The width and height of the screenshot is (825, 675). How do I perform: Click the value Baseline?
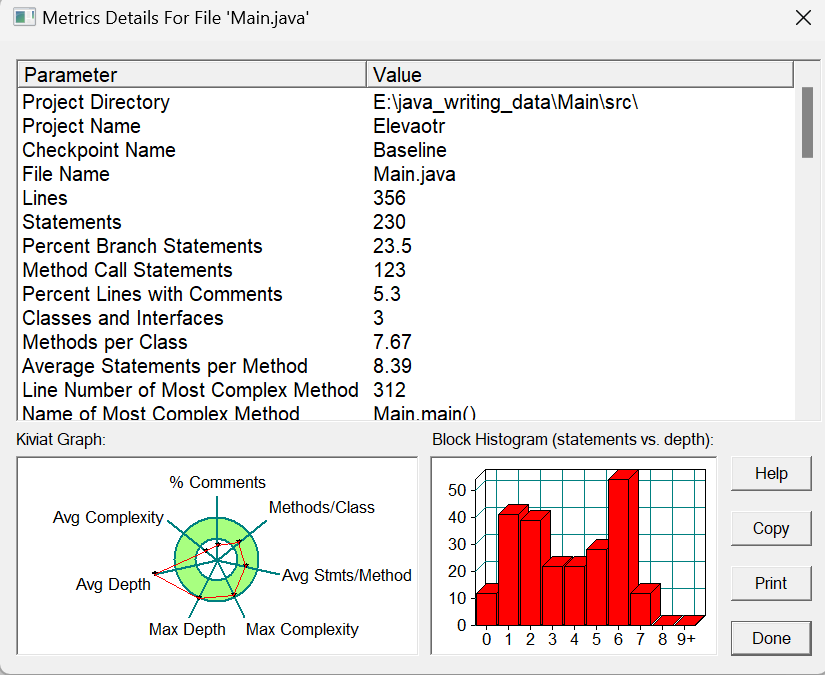pos(410,150)
